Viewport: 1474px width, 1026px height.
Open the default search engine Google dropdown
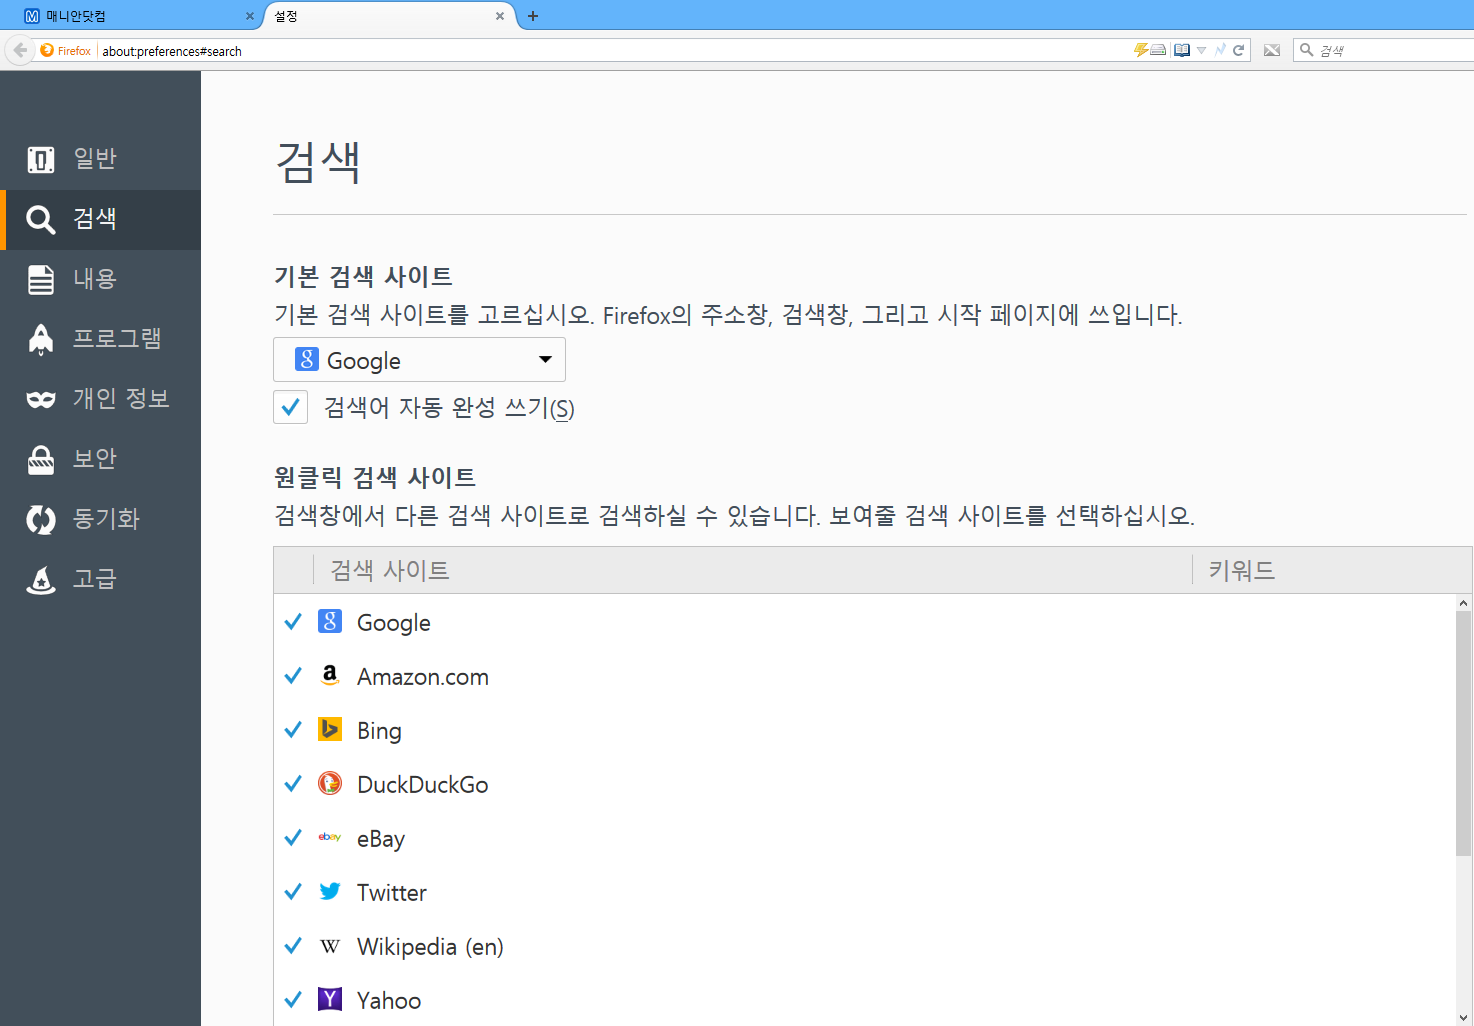coord(419,360)
